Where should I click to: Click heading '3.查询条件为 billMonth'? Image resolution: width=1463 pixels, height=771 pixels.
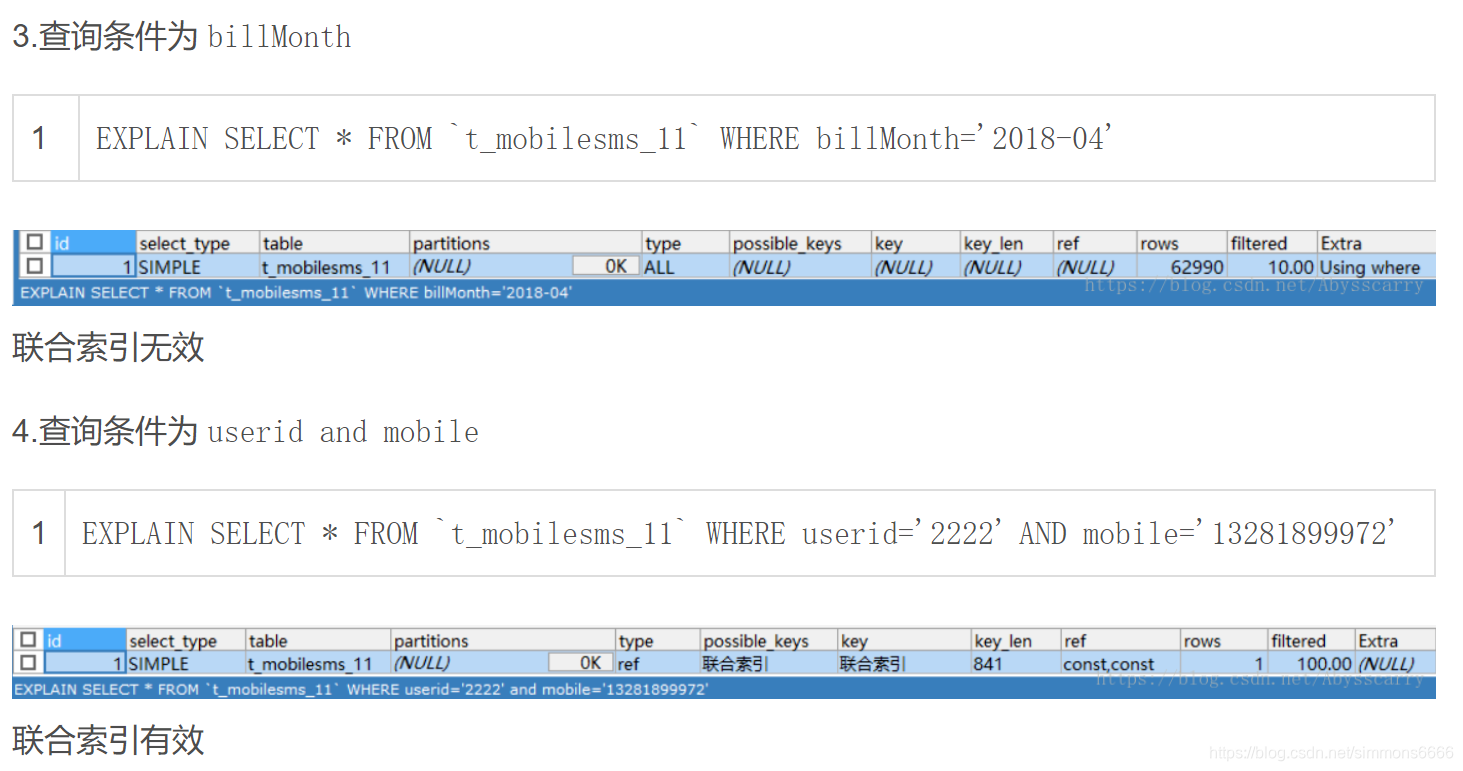tap(182, 37)
